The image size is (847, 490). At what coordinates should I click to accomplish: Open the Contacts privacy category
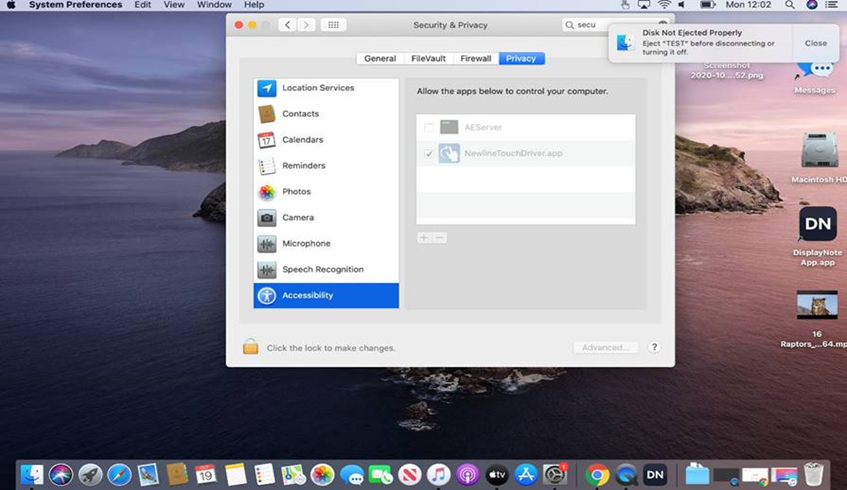(300, 114)
